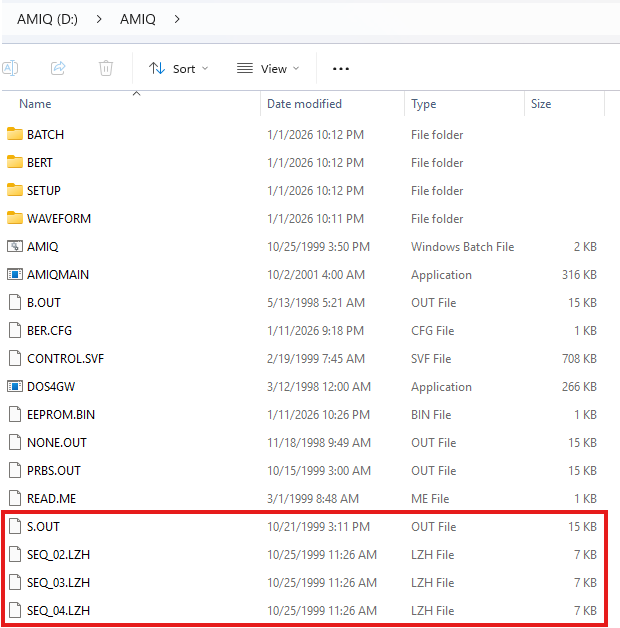The width and height of the screenshot is (620, 628).
Task: Select the SEQ_02.LZH file icon
Action: (x=15, y=555)
